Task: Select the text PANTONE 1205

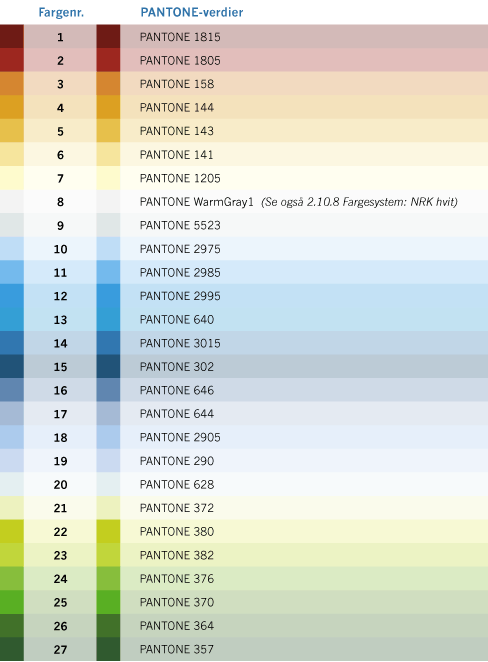Action: pyautogui.click(x=180, y=179)
